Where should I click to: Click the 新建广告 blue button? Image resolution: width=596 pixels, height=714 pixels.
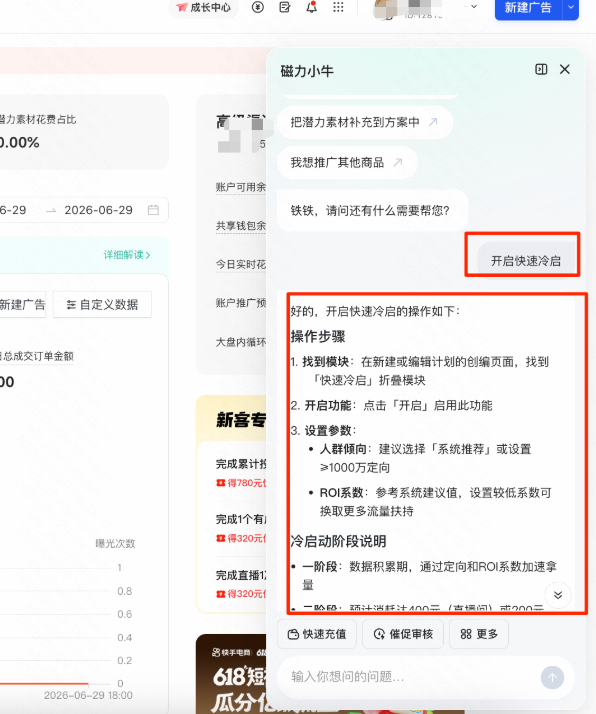click(528, 8)
